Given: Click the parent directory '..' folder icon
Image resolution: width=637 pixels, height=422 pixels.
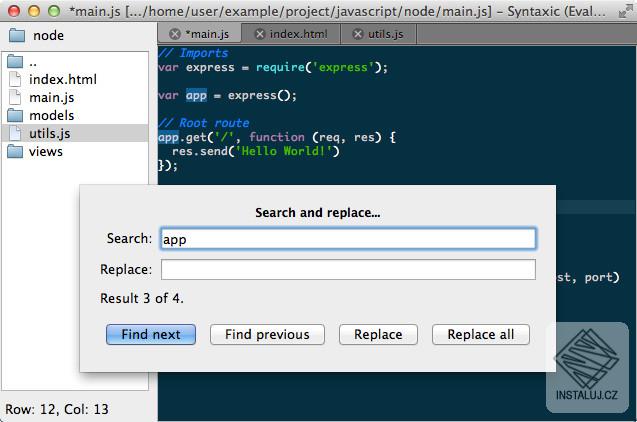Looking at the screenshot, I should pos(15,61).
